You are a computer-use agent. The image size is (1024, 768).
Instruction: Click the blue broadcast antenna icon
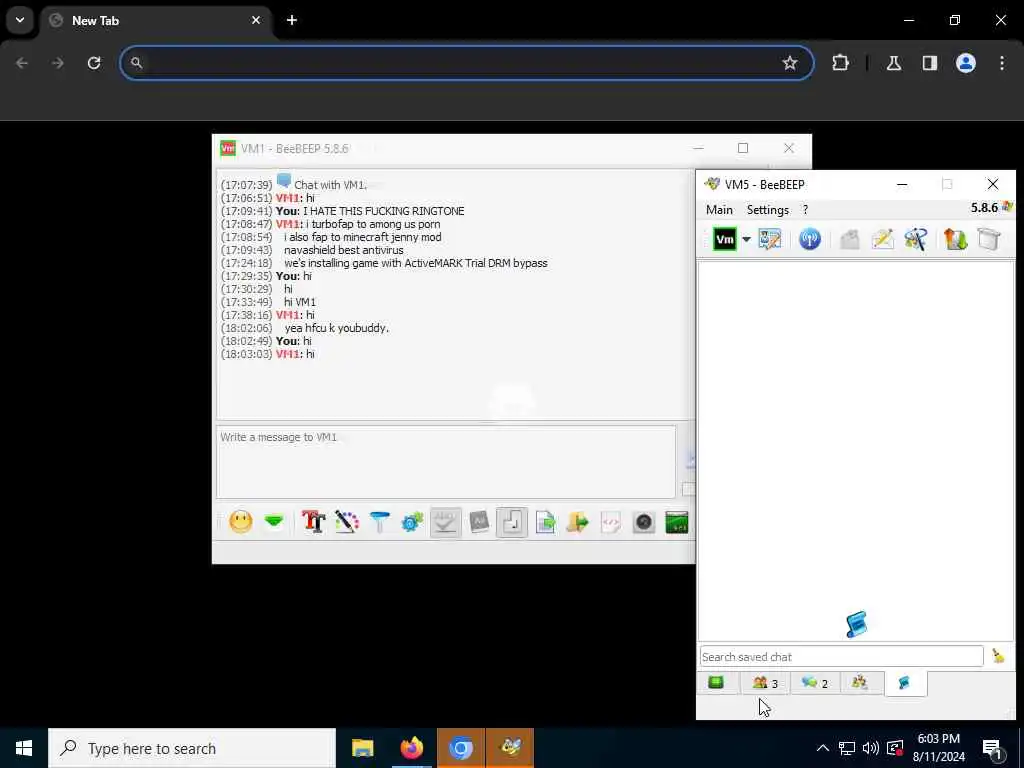pyautogui.click(x=810, y=239)
